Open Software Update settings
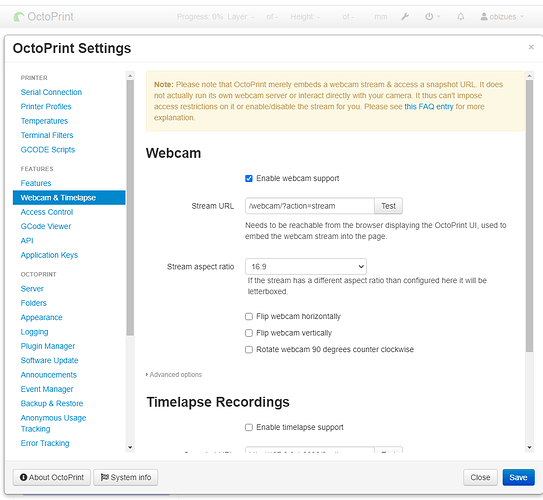Screen dimensions: 543x500 point(50,360)
